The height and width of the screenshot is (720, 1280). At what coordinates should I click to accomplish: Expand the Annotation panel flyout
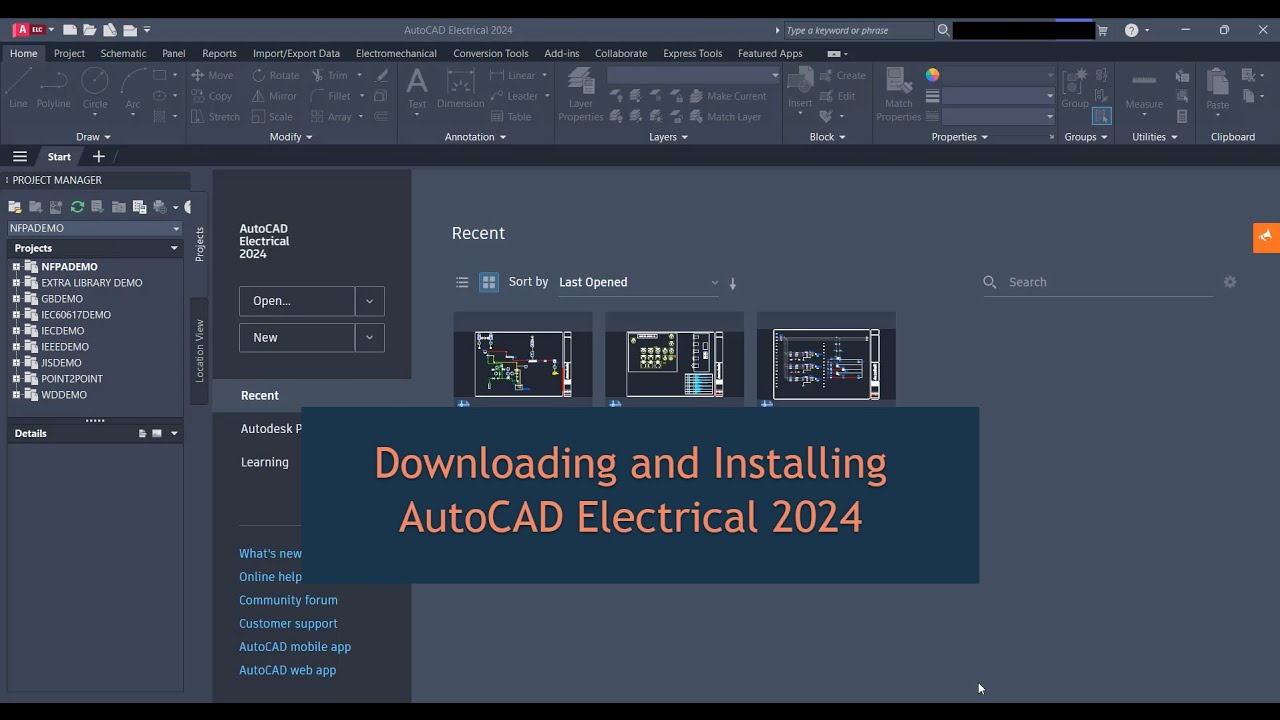click(x=475, y=137)
